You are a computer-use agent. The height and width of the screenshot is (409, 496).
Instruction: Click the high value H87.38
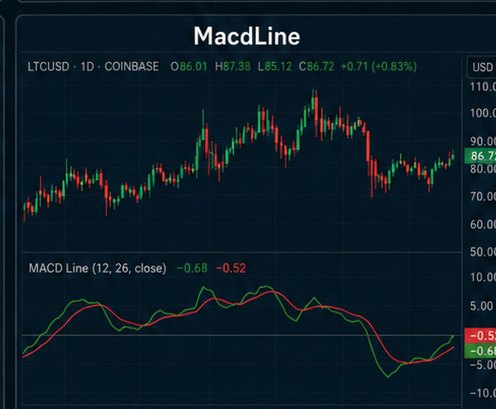pos(233,67)
